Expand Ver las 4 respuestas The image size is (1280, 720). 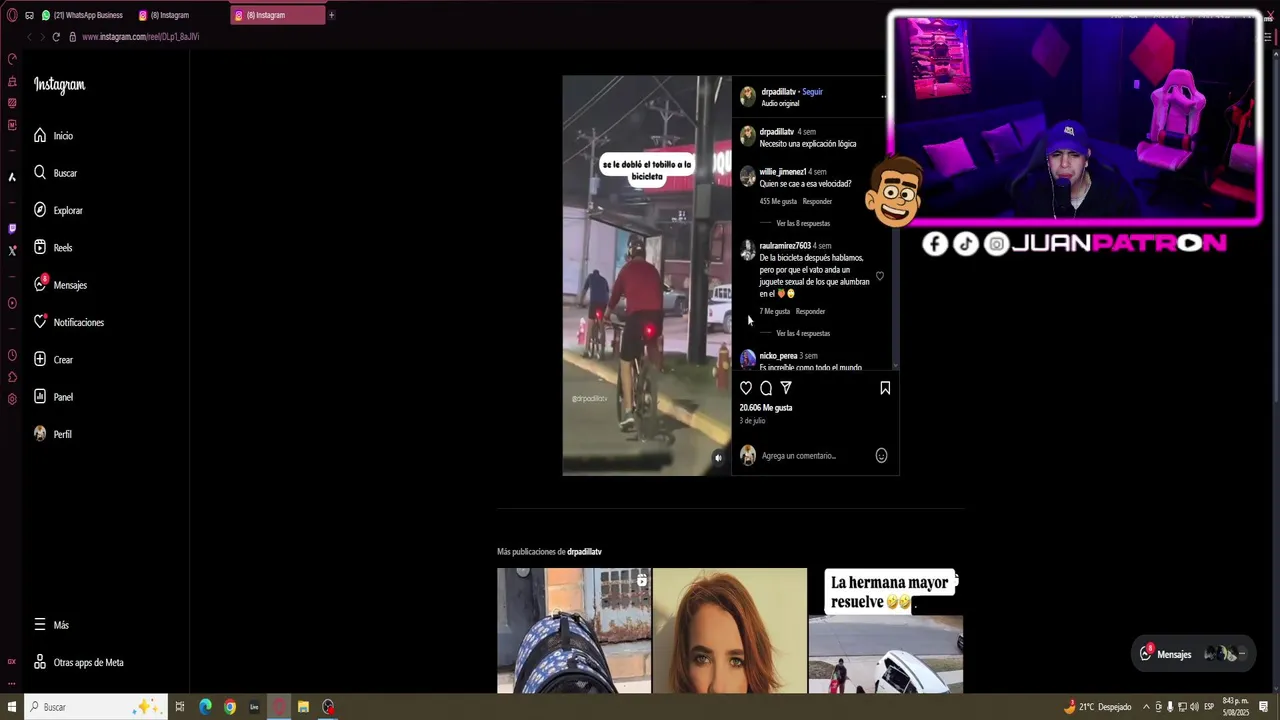(803, 333)
